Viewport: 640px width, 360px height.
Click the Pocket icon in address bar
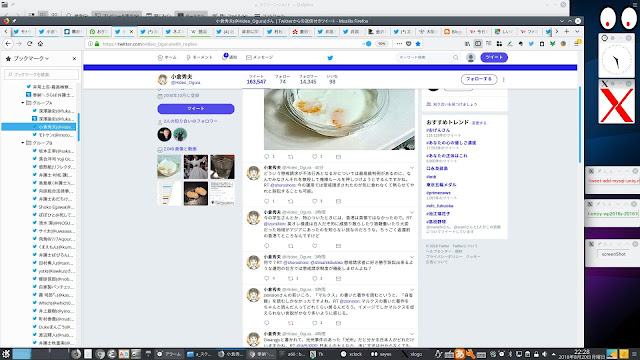pos(409,44)
